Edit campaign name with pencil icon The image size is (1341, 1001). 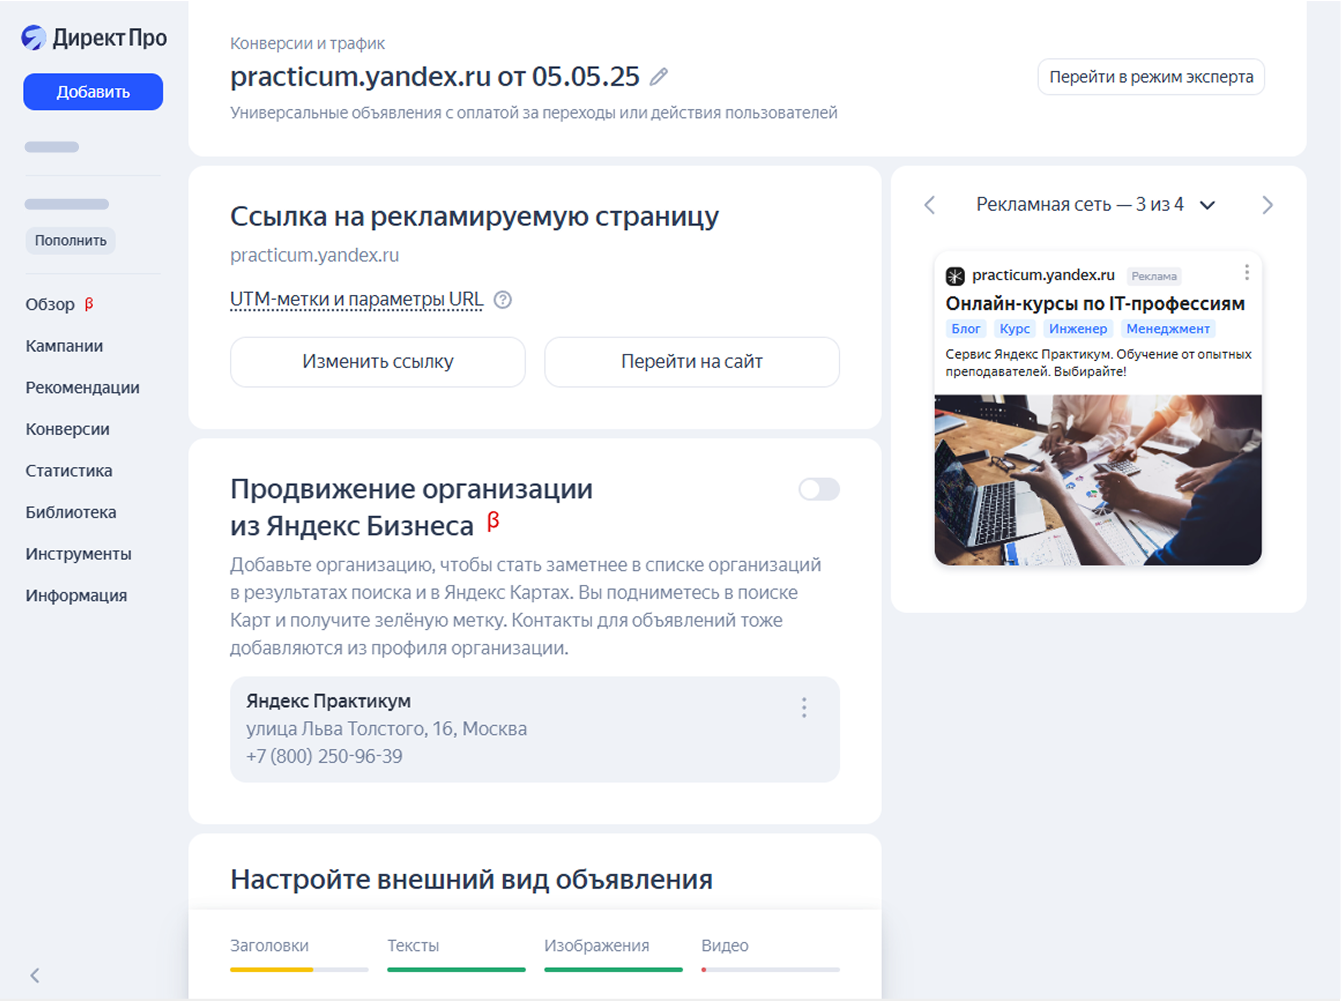tap(659, 76)
